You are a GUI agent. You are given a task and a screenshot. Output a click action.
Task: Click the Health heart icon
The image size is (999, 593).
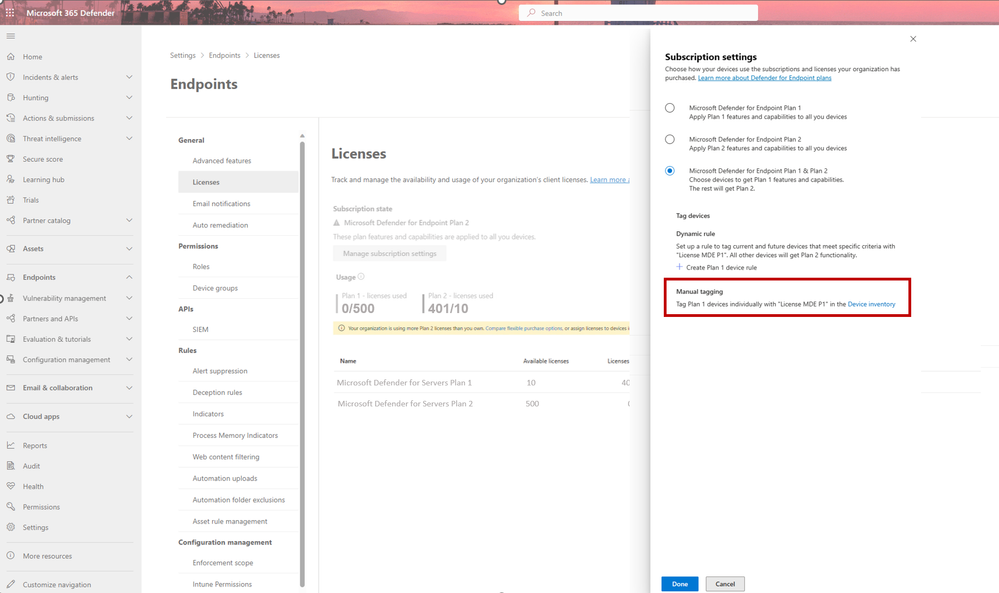[x=11, y=486]
